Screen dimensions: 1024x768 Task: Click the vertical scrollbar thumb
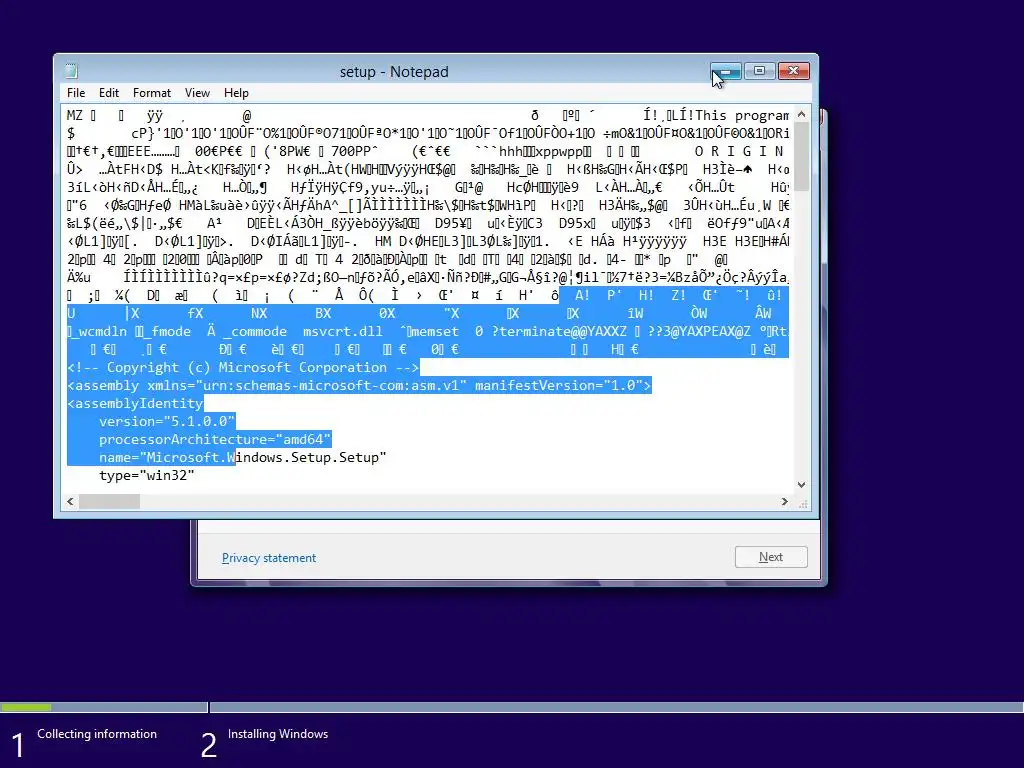click(x=801, y=157)
